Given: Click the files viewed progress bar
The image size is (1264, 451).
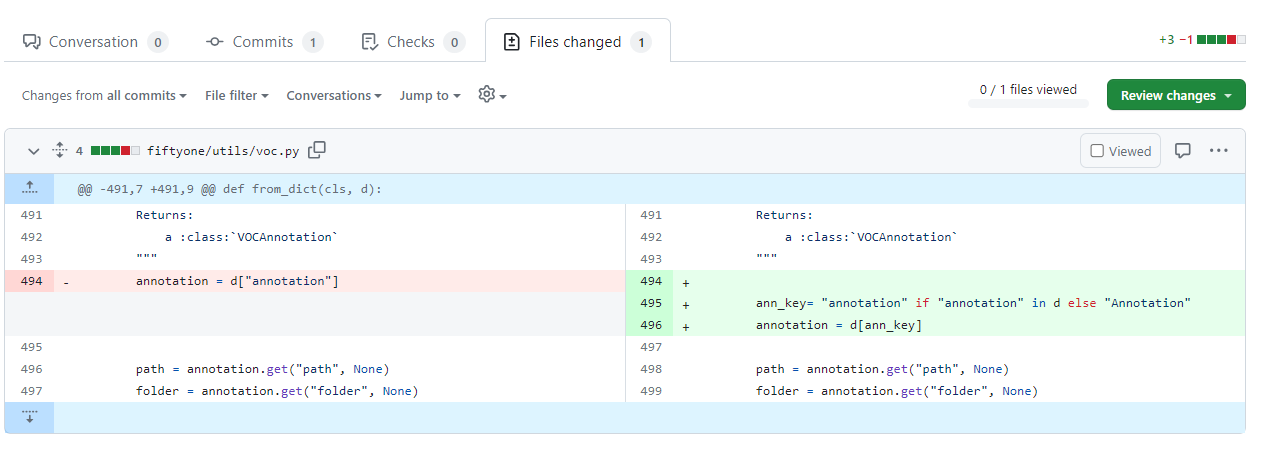Looking at the screenshot, I should point(1027,103).
